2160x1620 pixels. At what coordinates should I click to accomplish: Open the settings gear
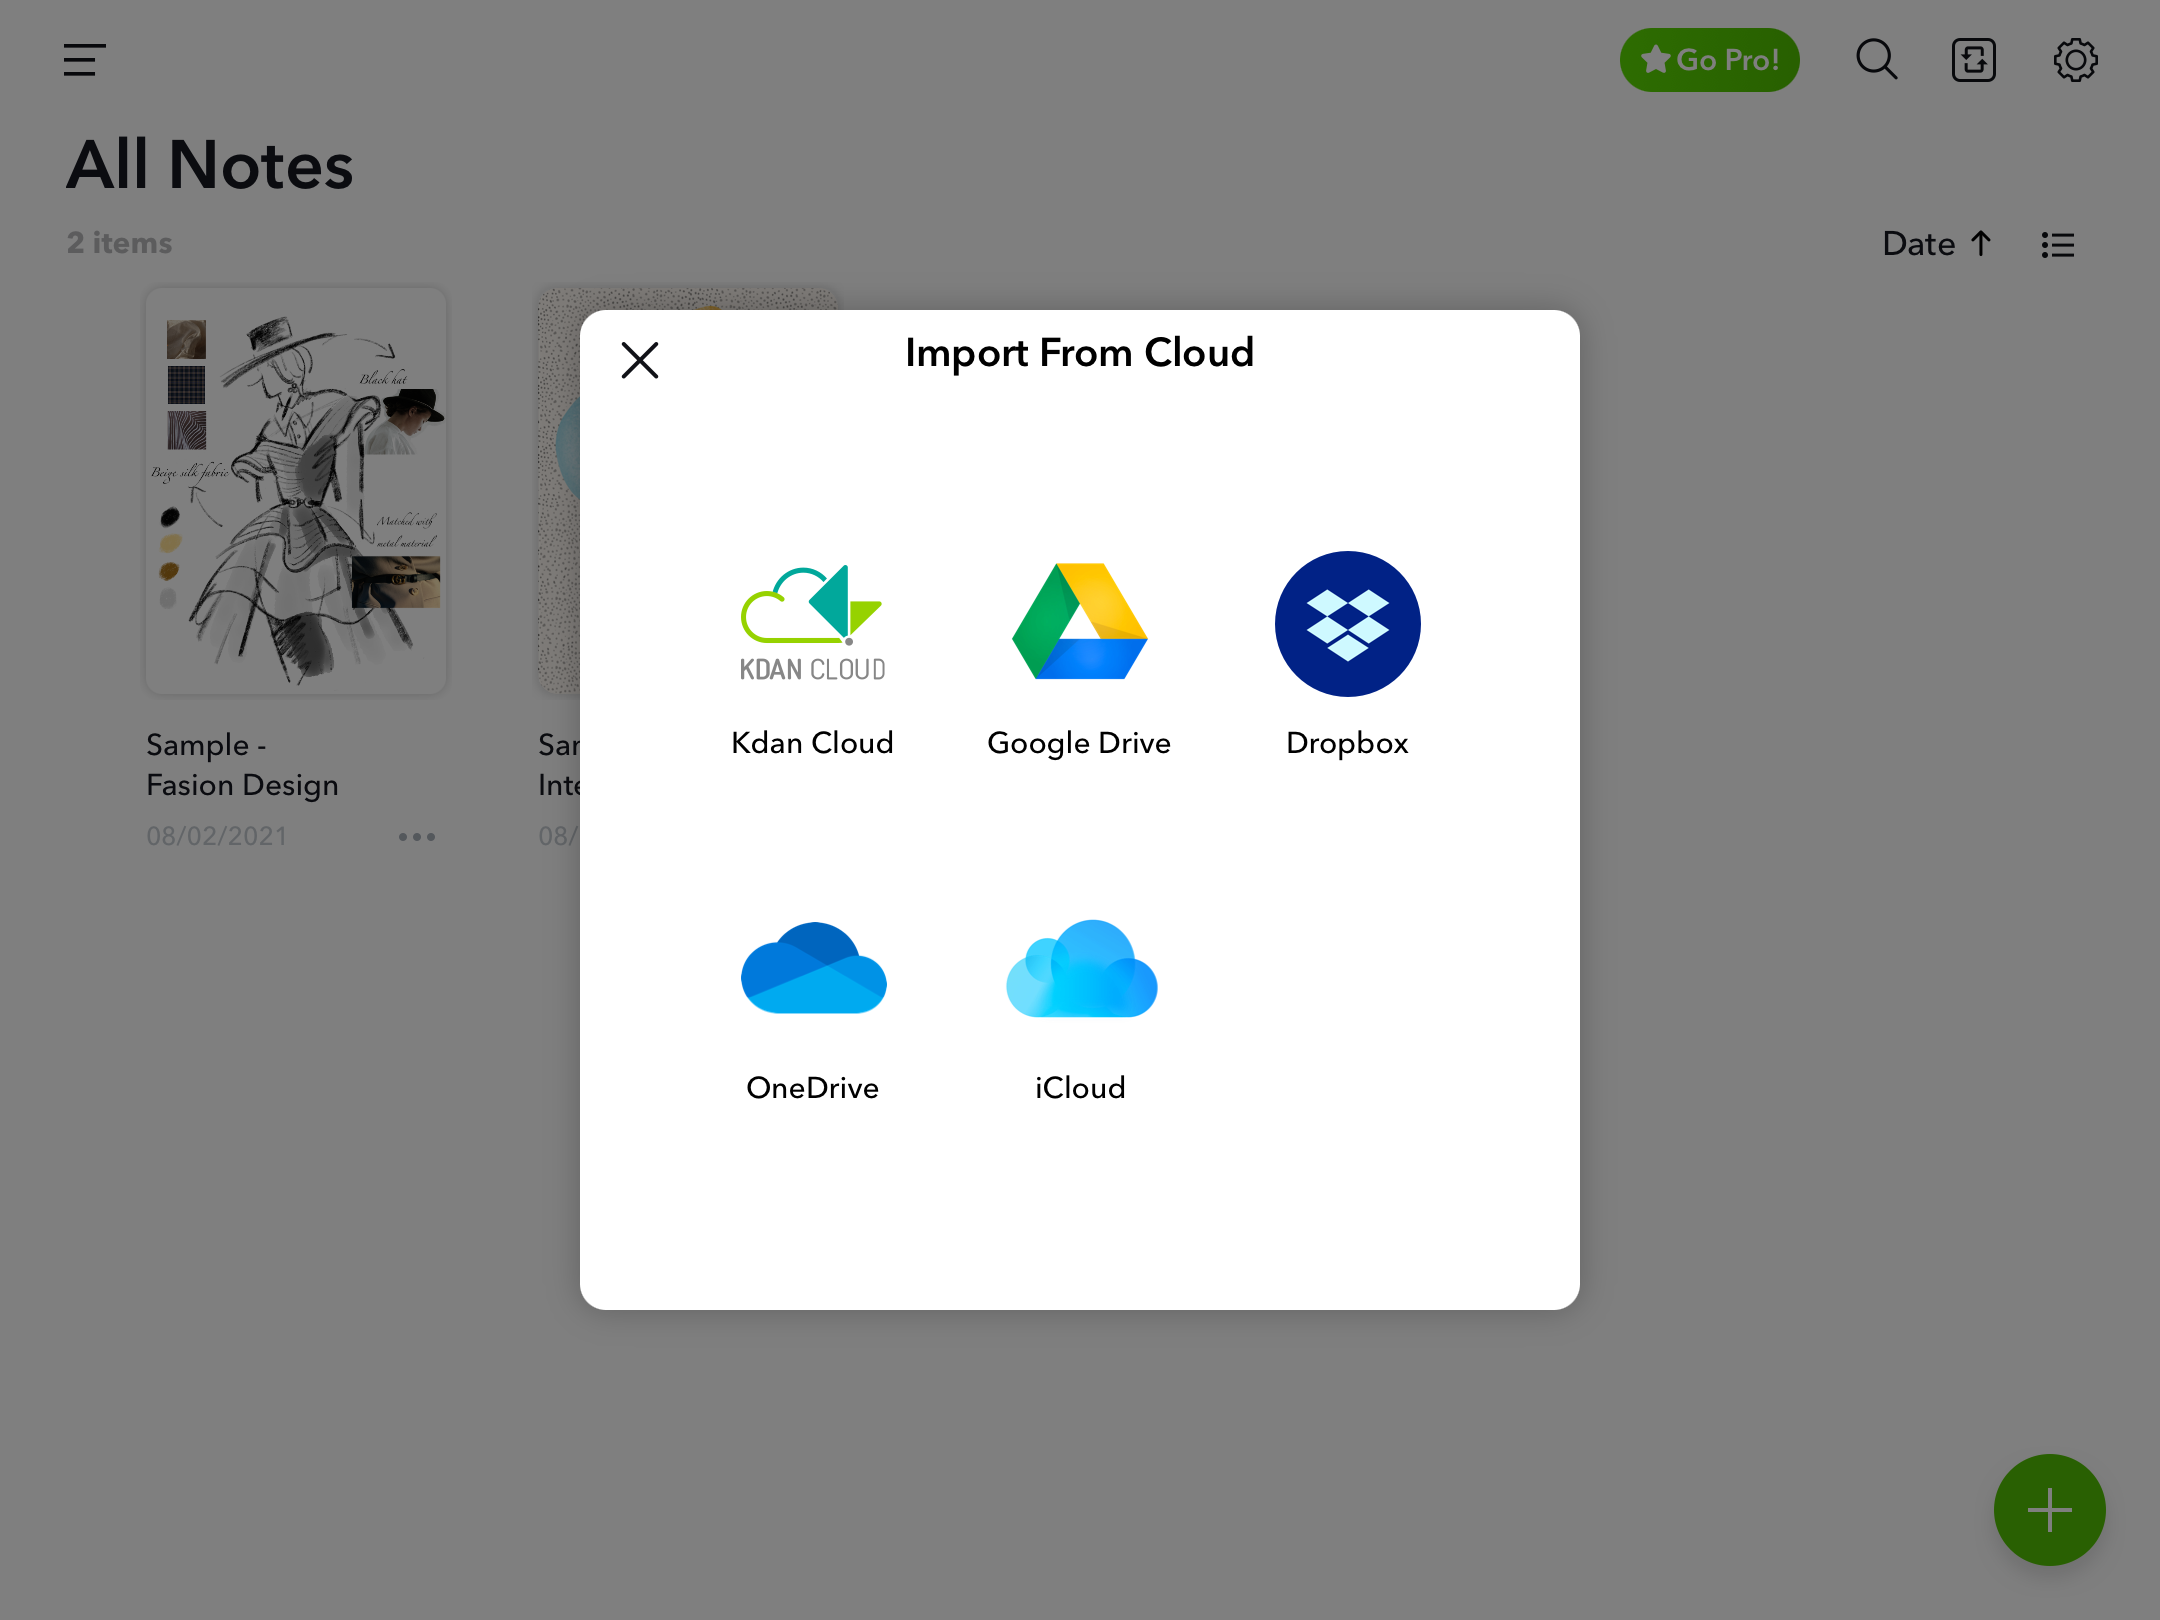tap(2075, 60)
